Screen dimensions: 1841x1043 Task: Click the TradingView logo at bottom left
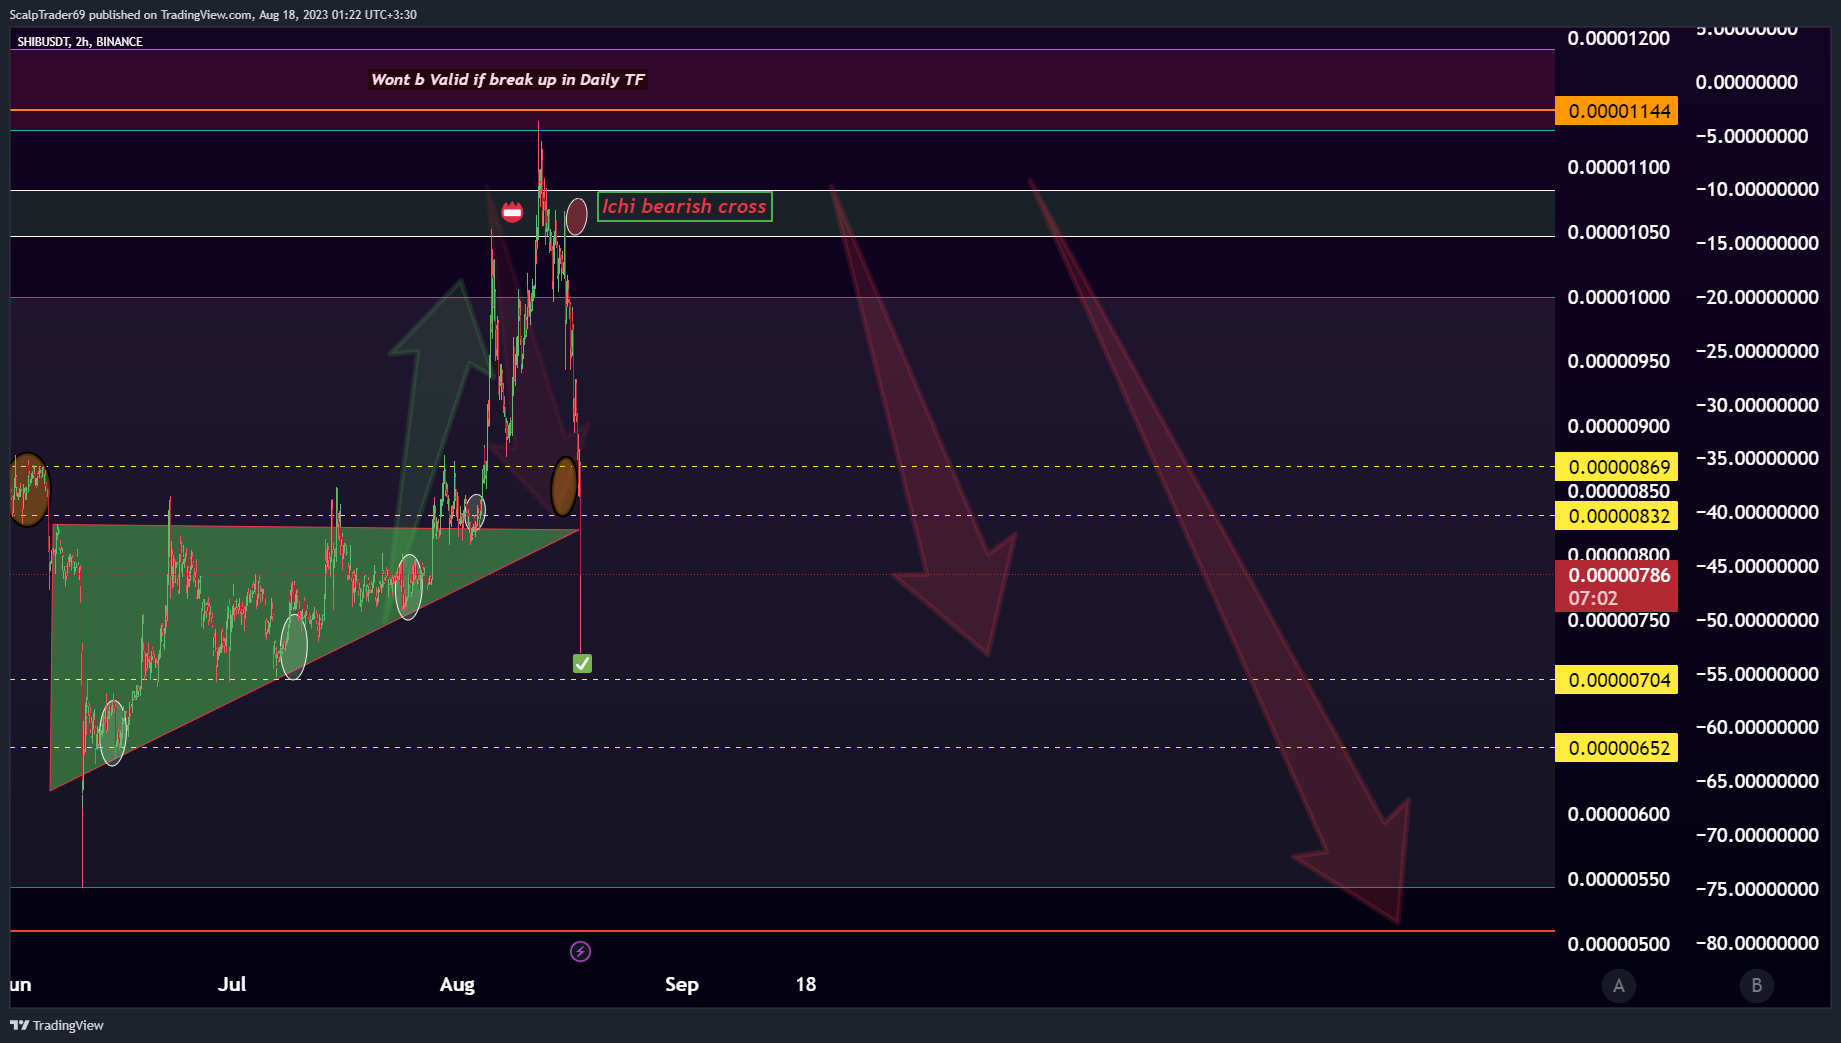(57, 1025)
